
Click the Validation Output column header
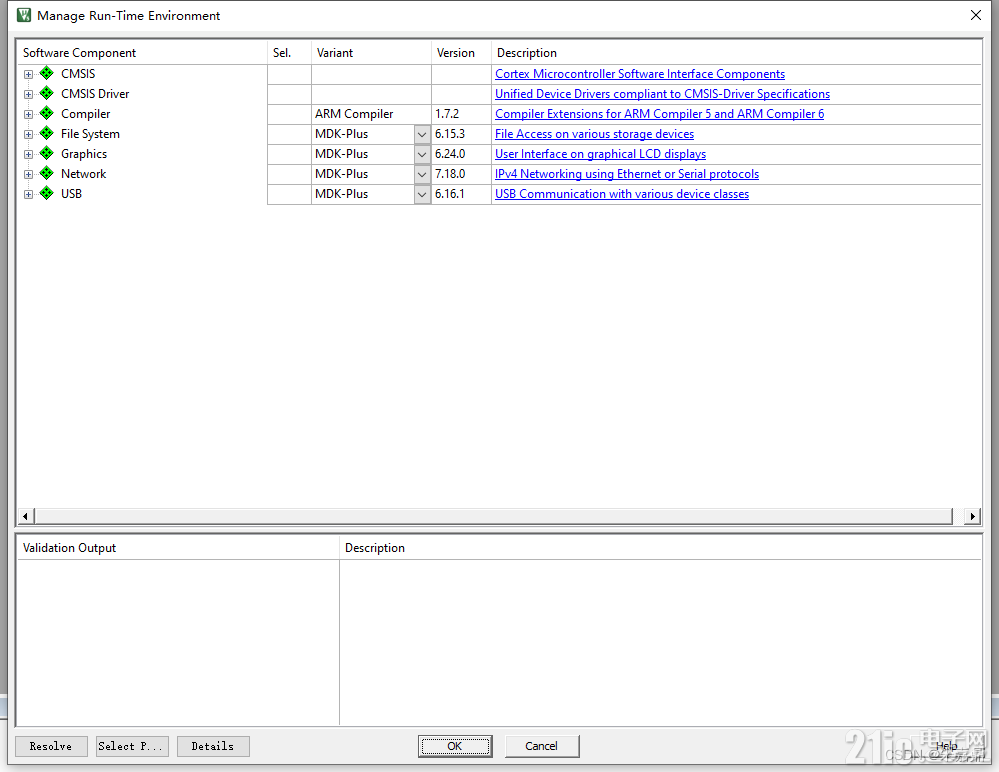coord(178,548)
